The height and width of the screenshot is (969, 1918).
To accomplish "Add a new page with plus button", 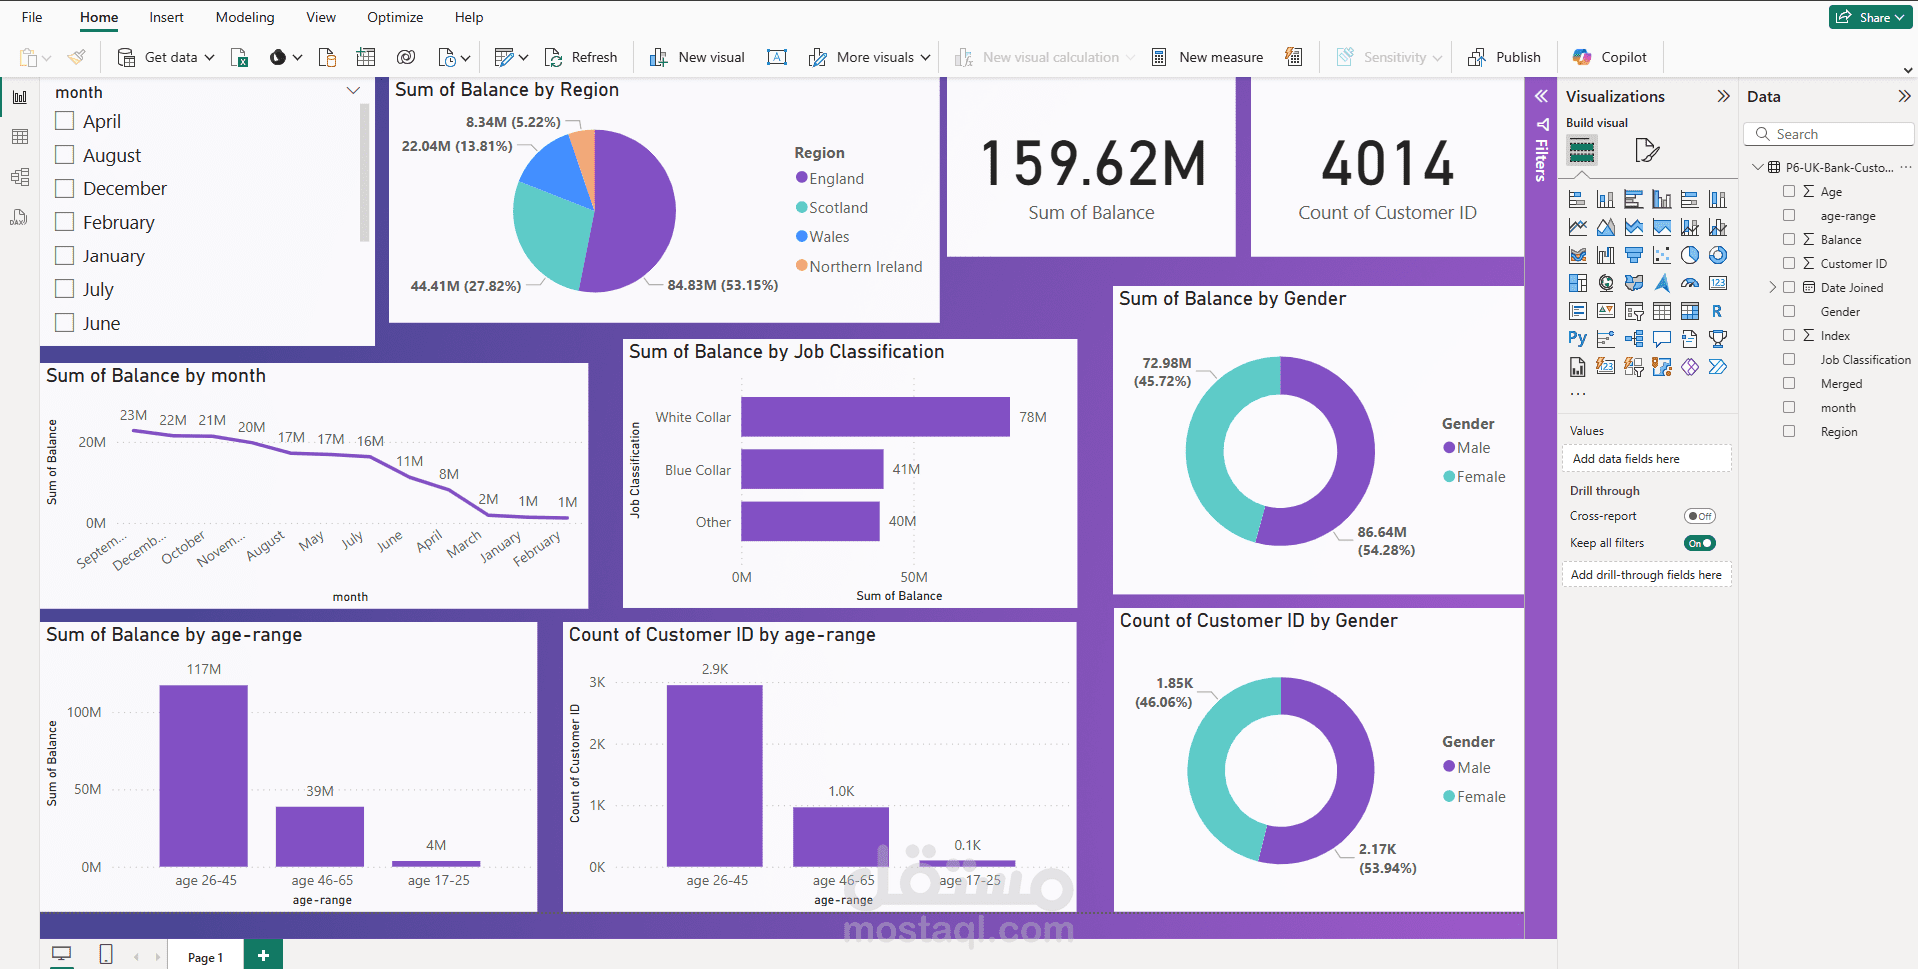I will pyautogui.click(x=263, y=955).
